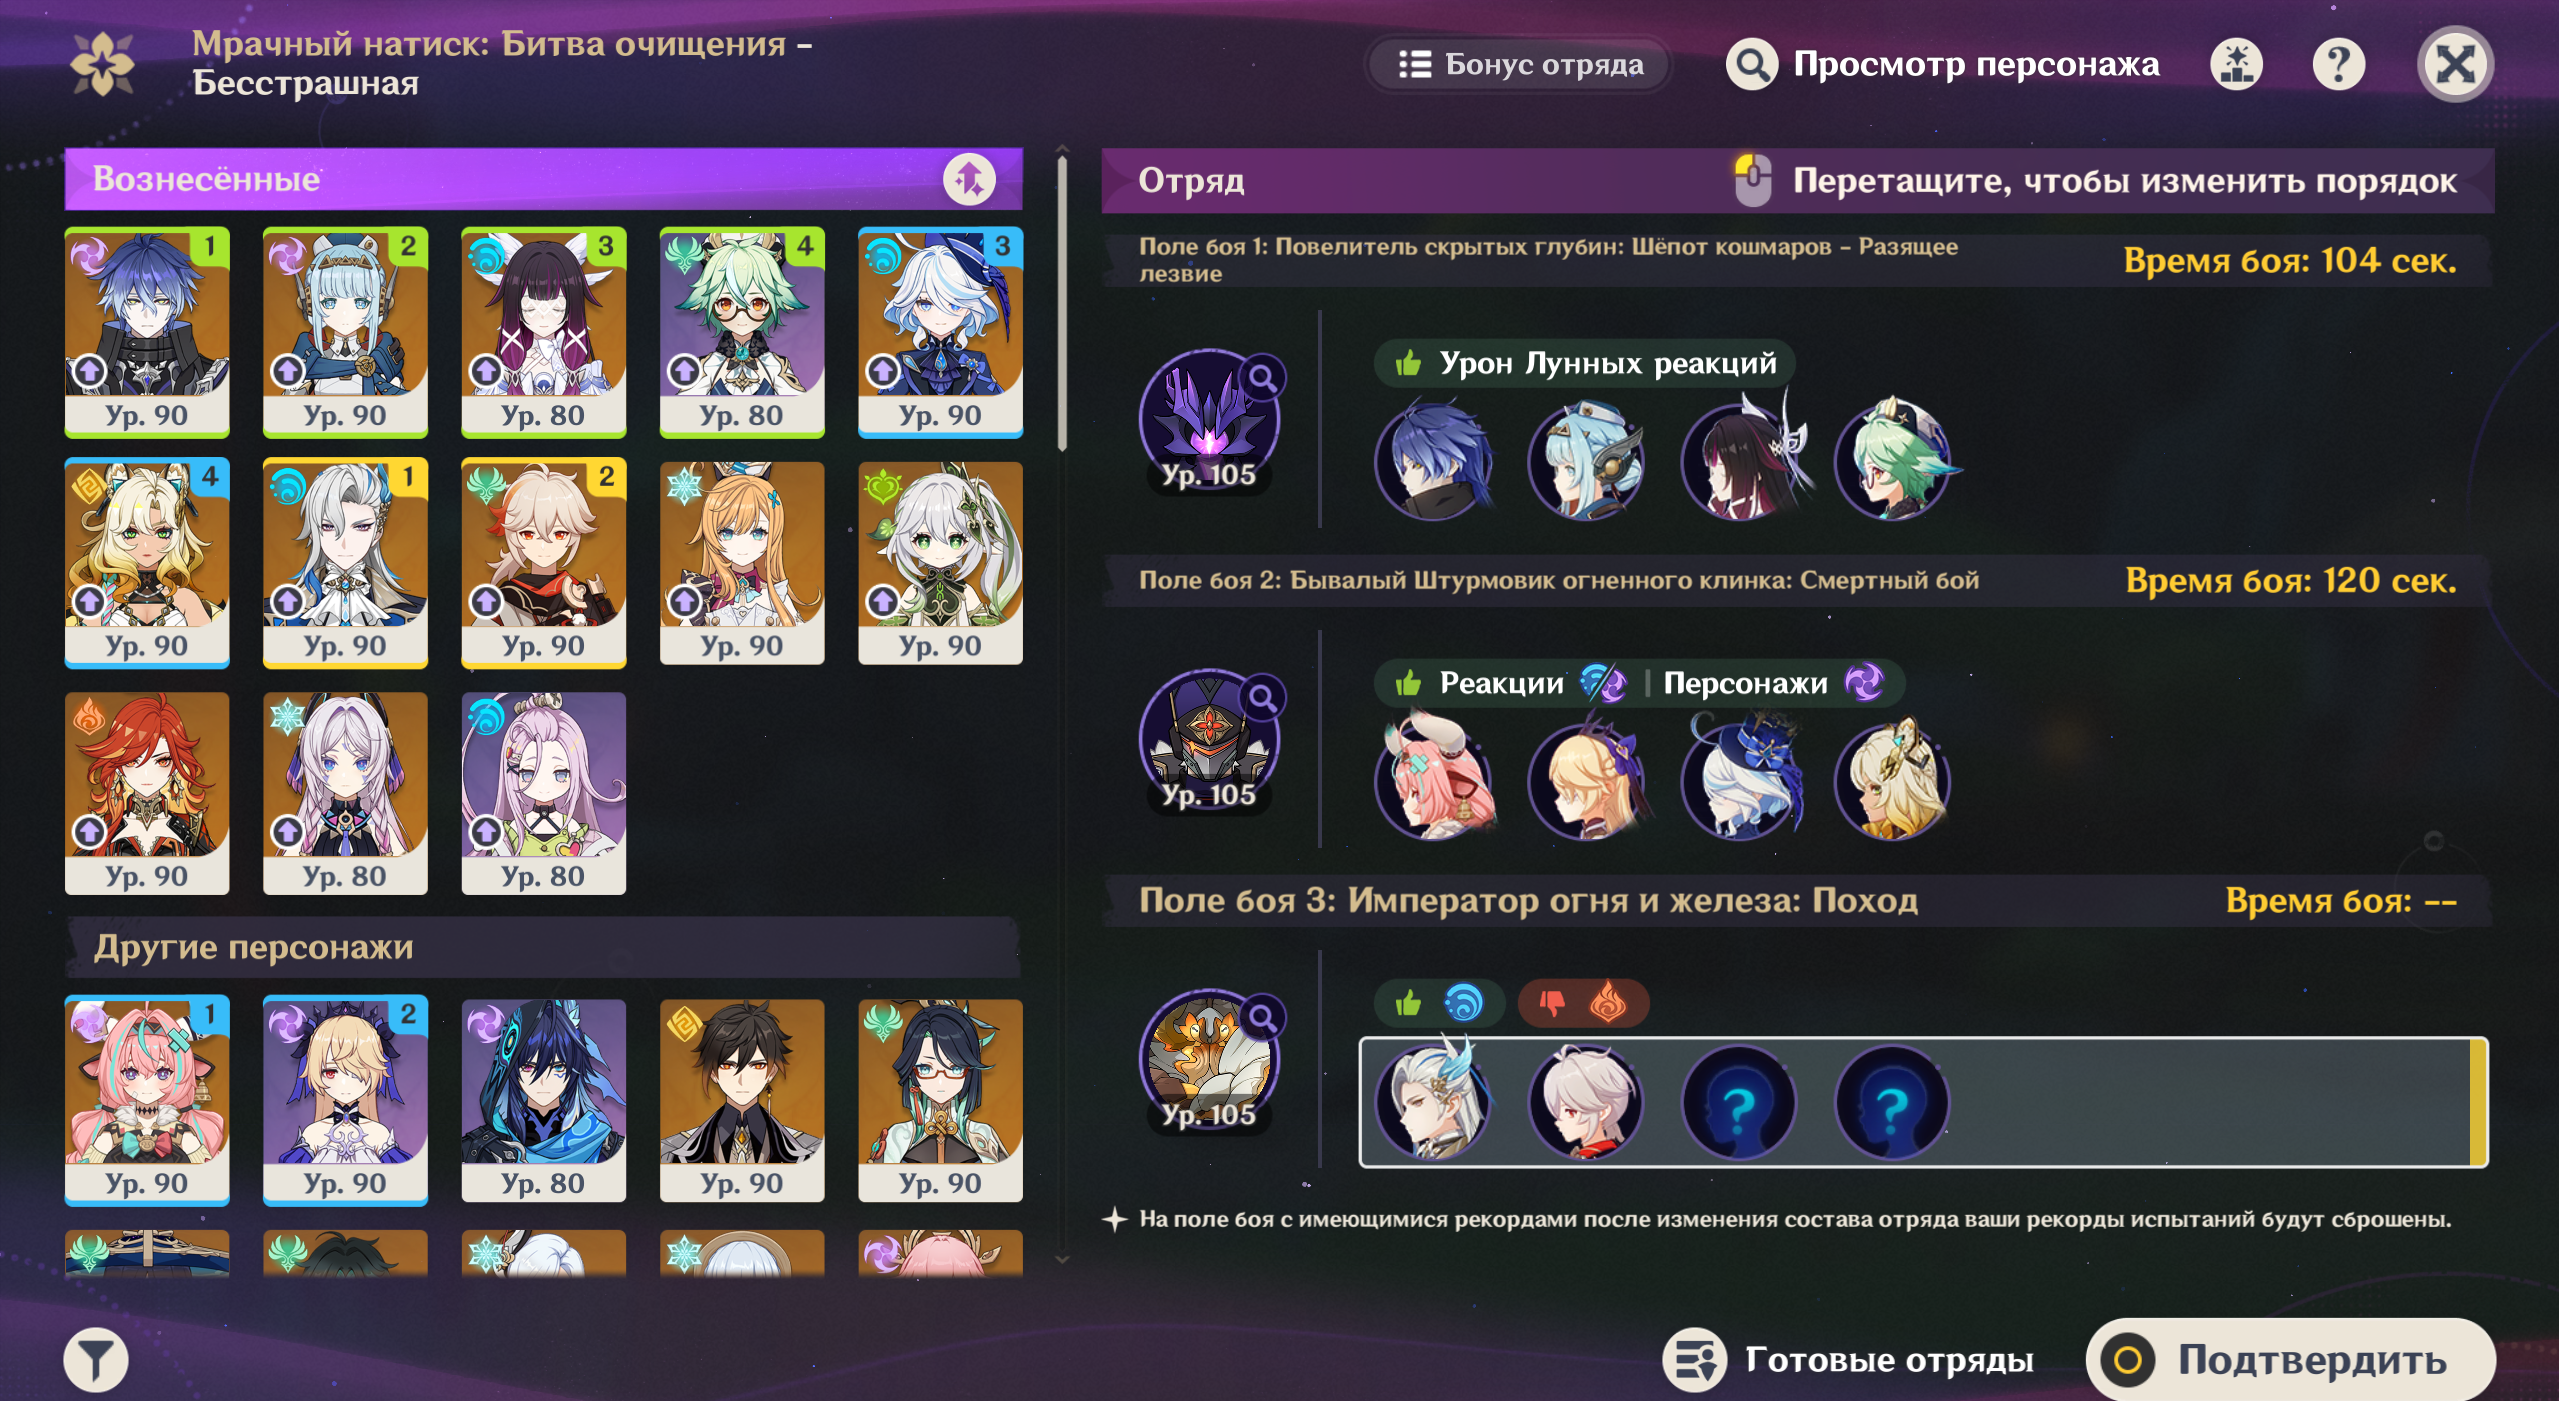Collapse the Вознесённые section header
This screenshot has width=2559, height=1401.
(543, 180)
